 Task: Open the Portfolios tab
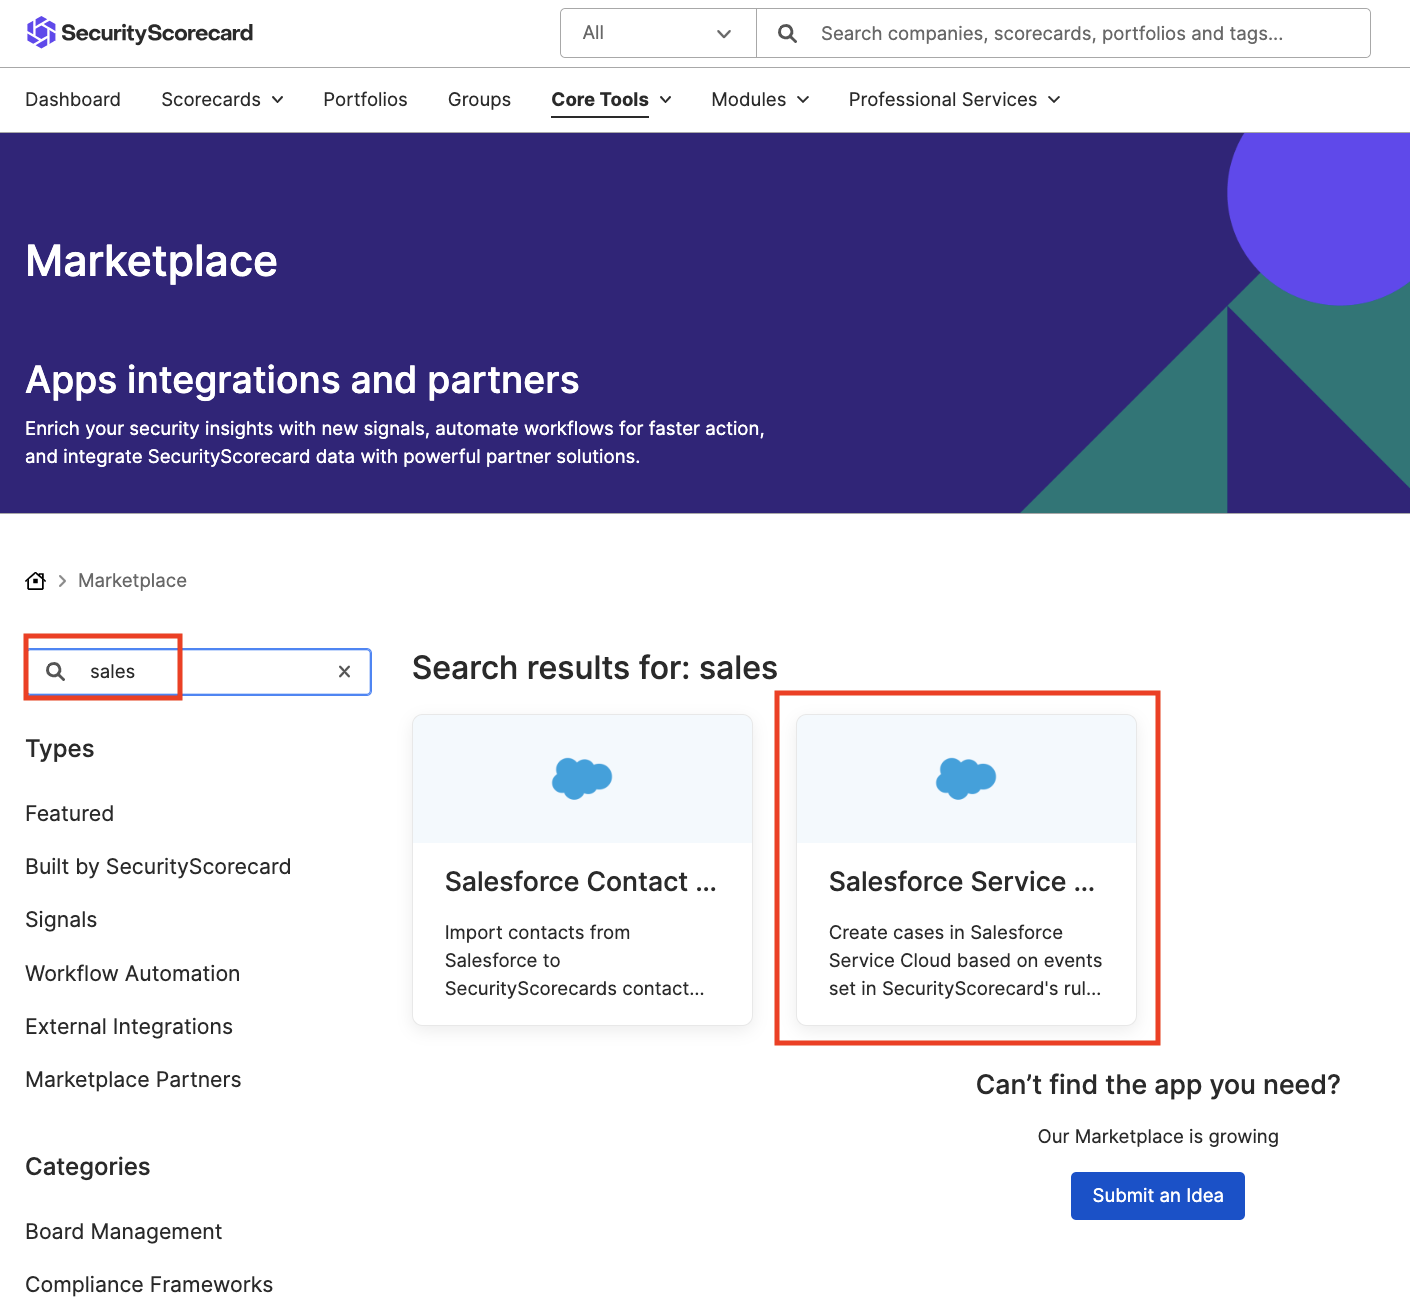365,100
